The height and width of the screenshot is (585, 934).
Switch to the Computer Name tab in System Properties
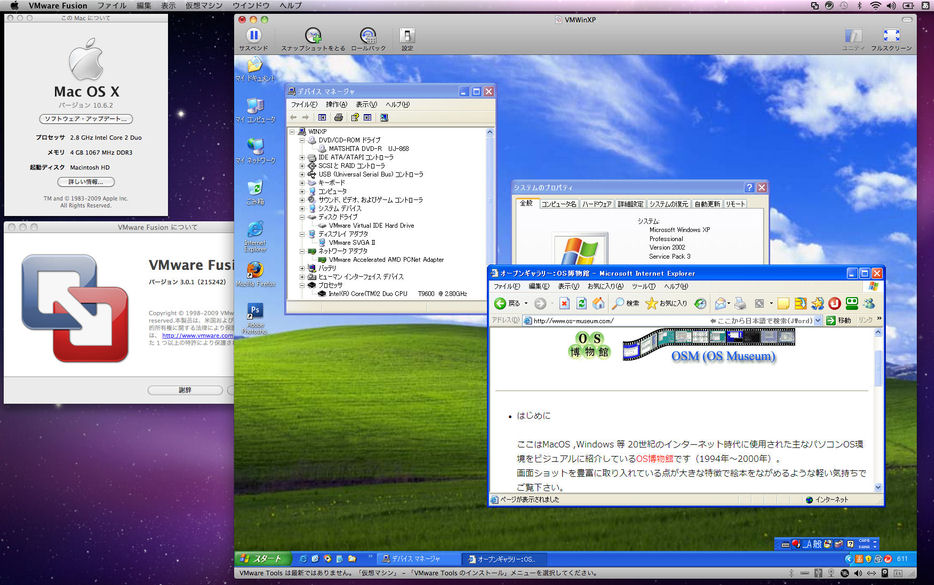(559, 204)
